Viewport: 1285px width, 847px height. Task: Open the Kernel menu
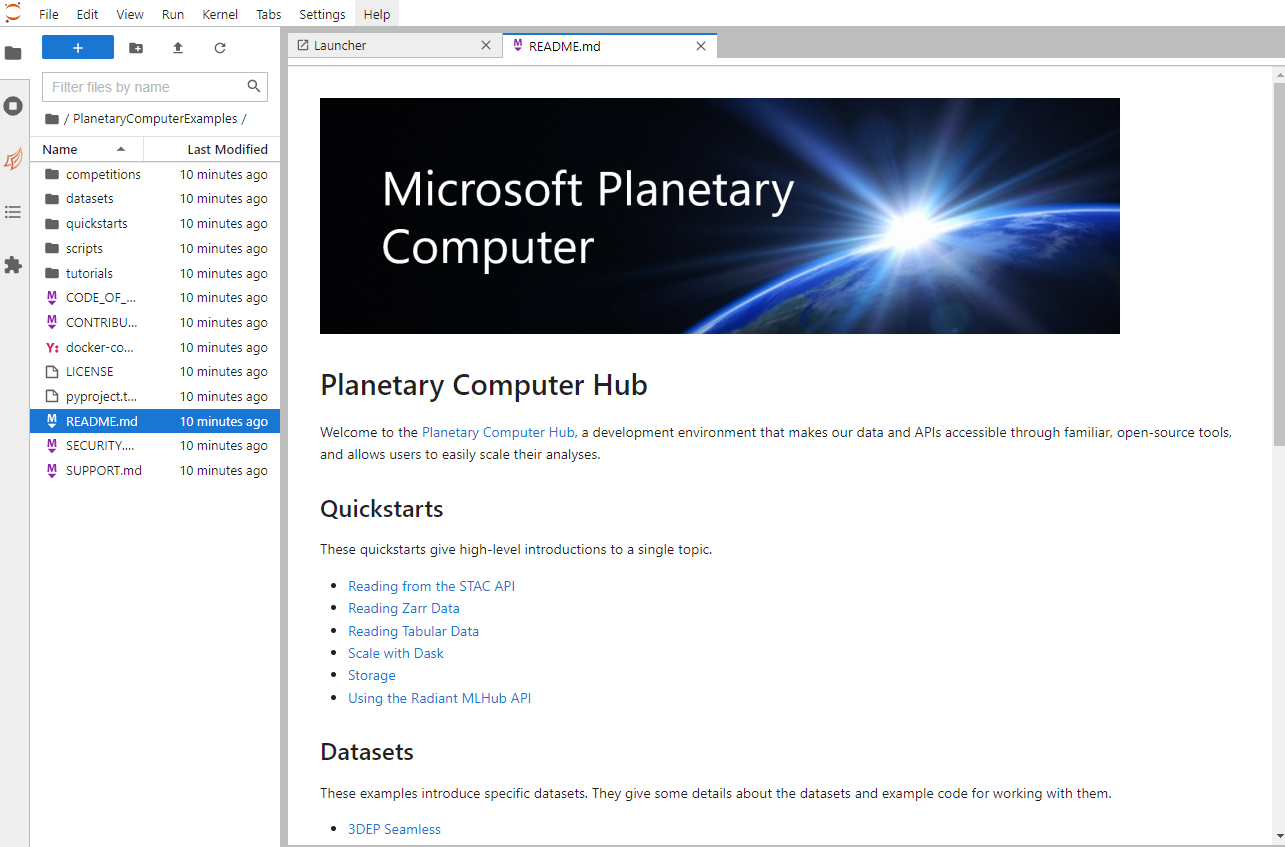[x=220, y=14]
